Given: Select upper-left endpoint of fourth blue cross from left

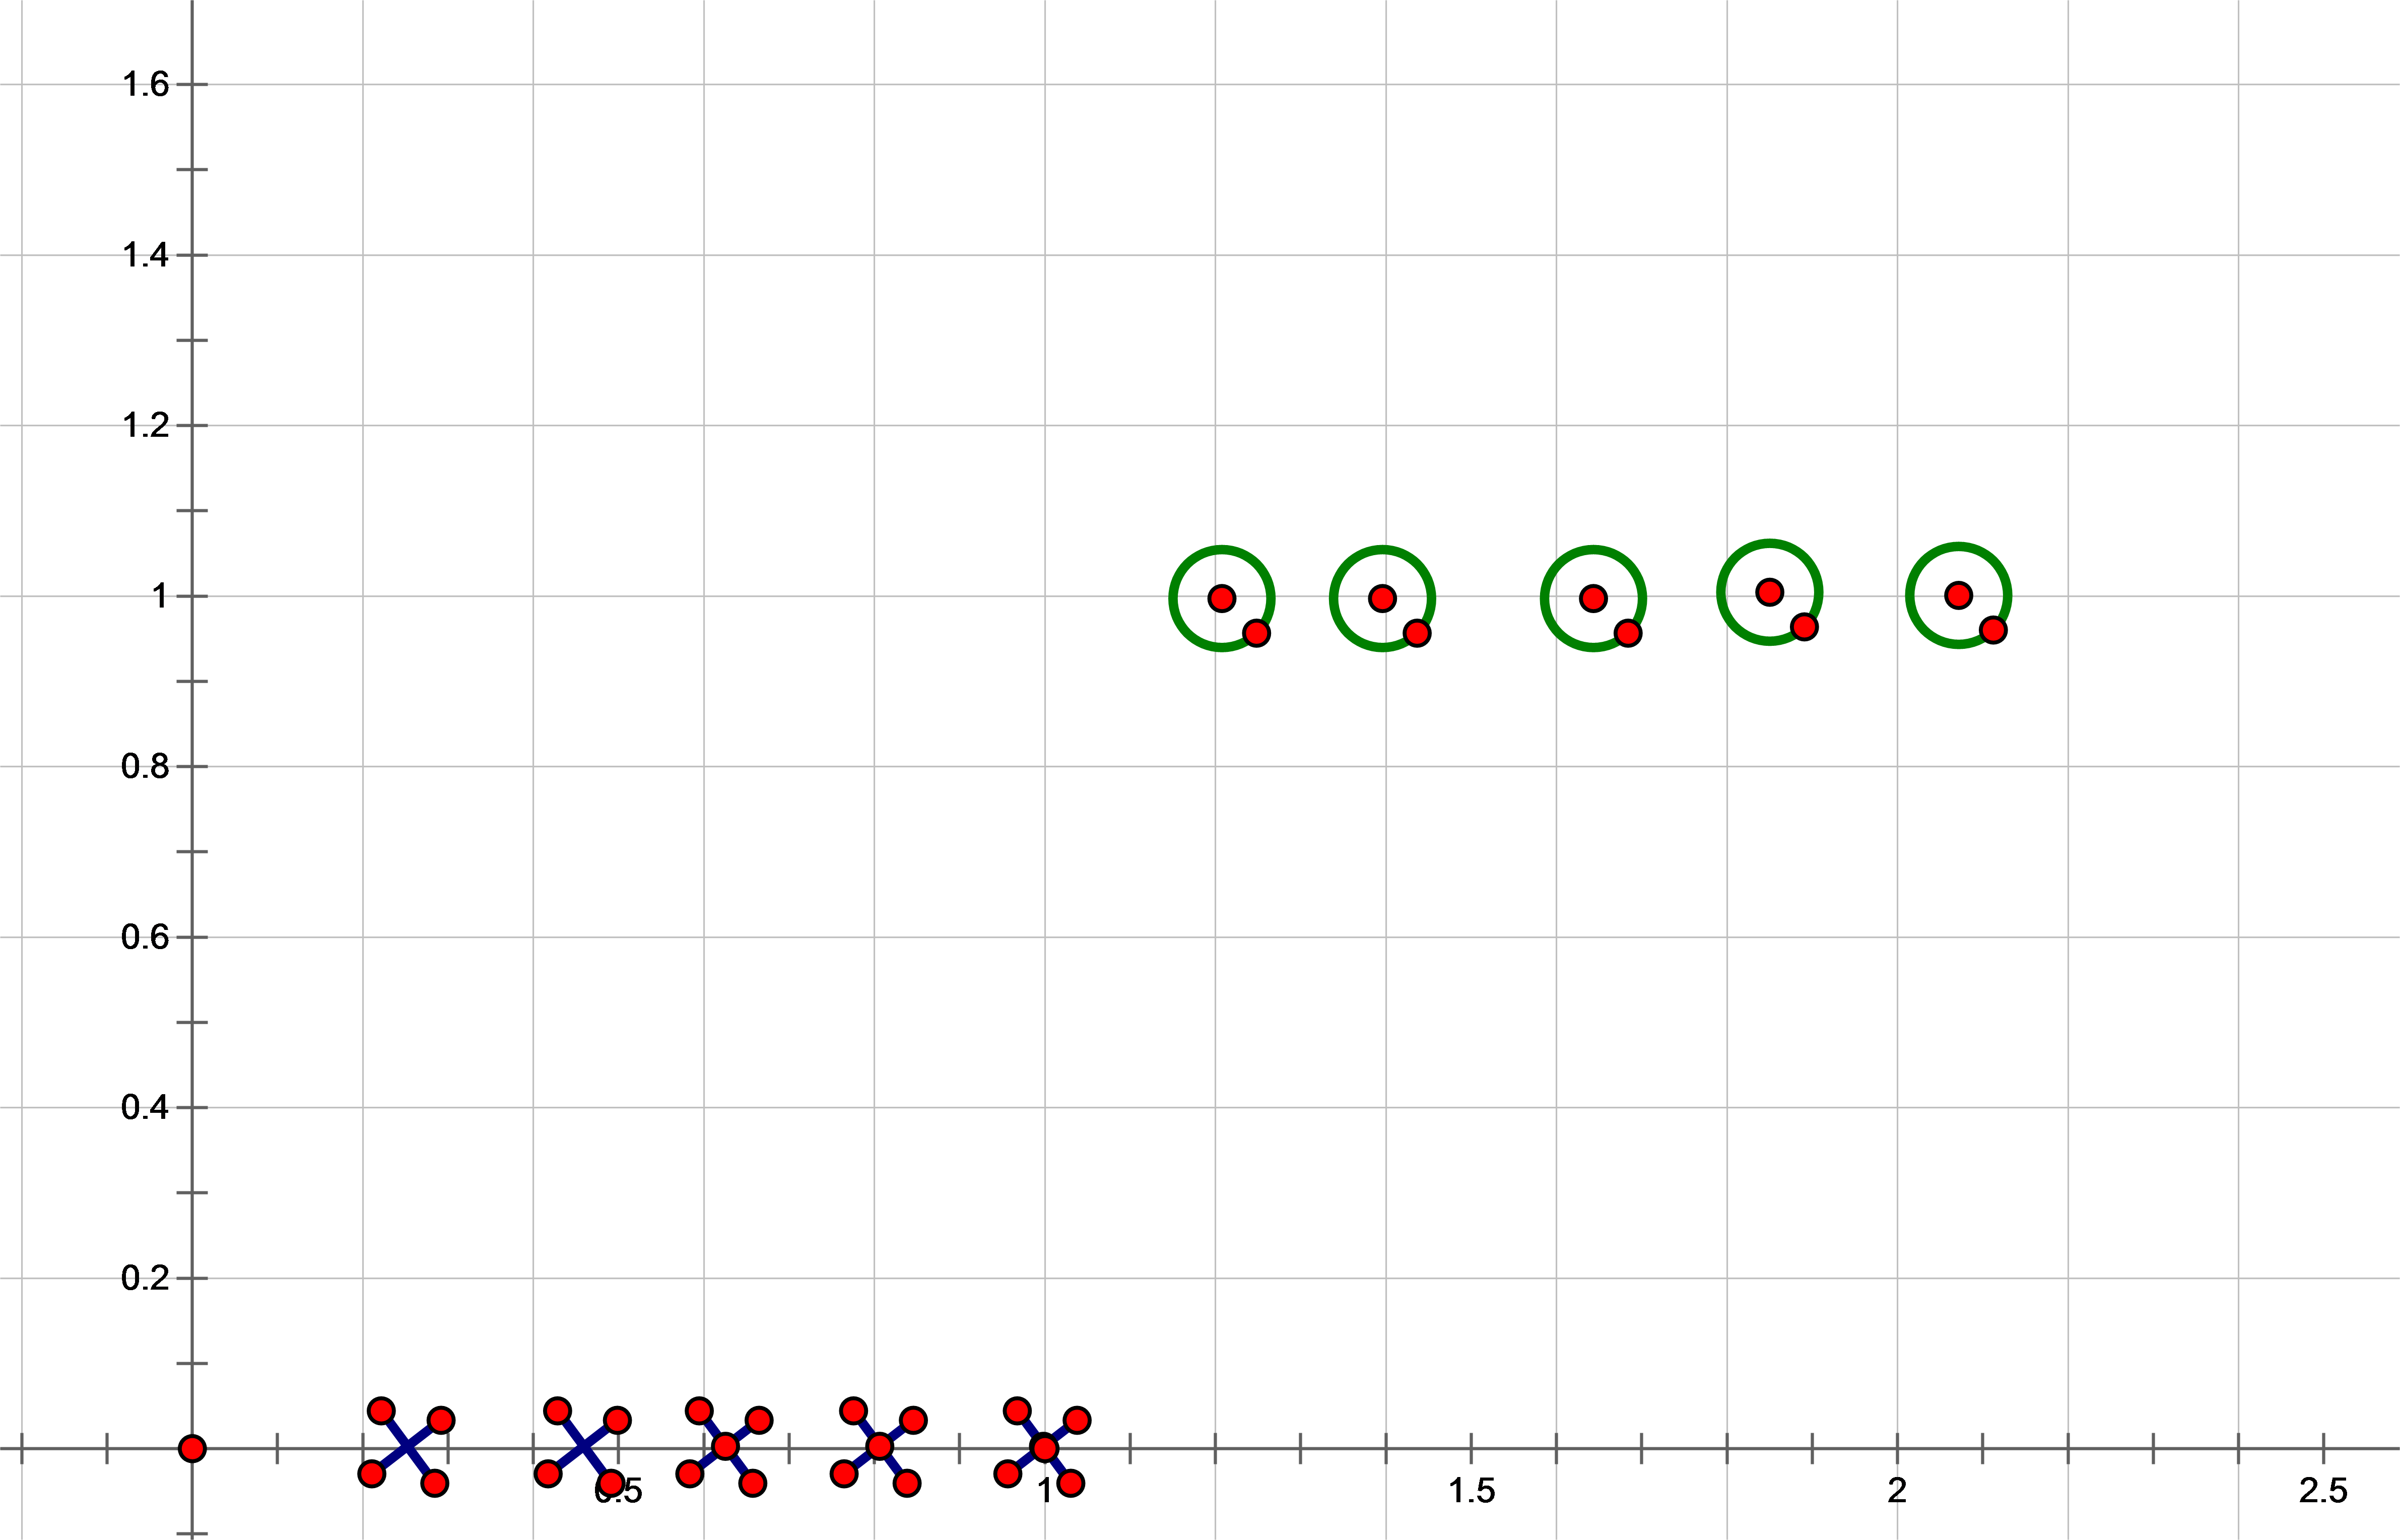Looking at the screenshot, I should click(853, 1411).
